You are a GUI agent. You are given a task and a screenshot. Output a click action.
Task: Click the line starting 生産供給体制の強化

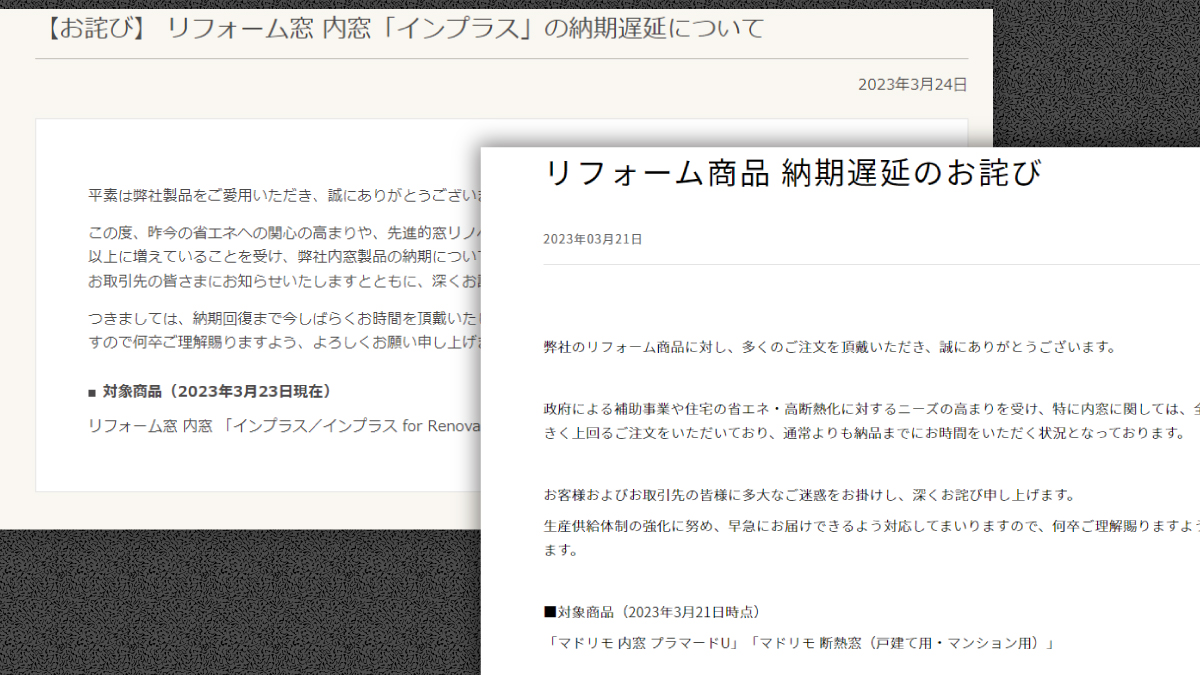pyautogui.click(x=870, y=527)
